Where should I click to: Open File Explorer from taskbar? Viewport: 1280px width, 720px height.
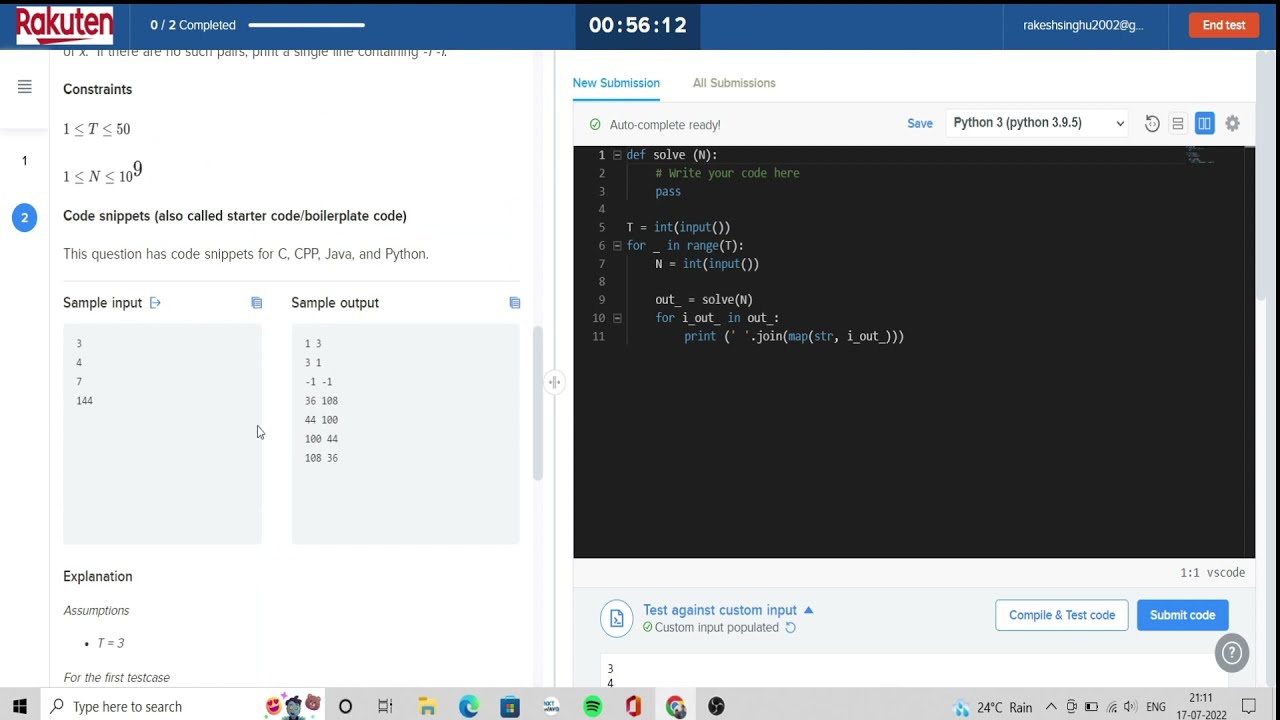tap(427, 707)
